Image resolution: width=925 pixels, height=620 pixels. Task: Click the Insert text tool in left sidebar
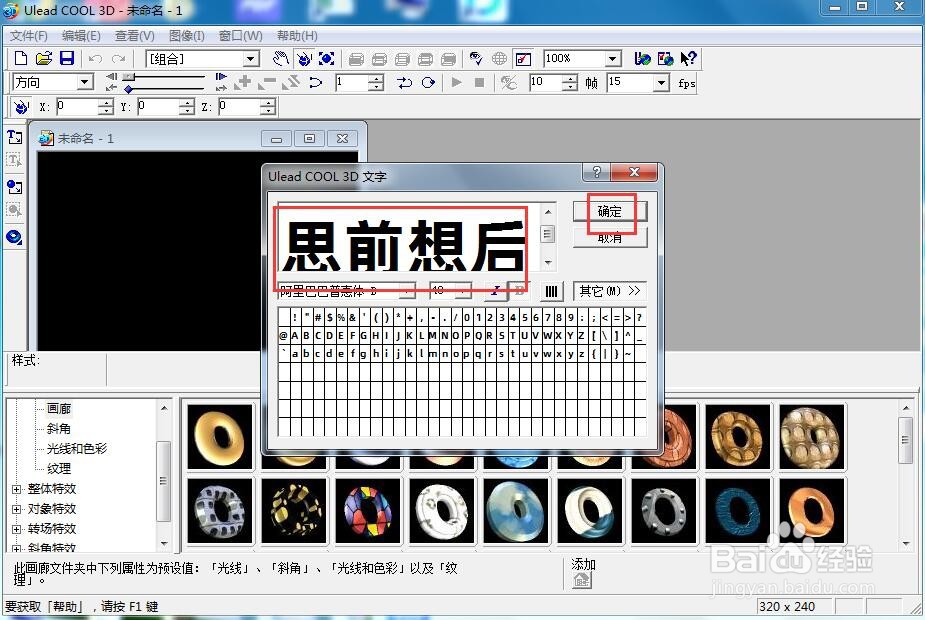[x=14, y=137]
